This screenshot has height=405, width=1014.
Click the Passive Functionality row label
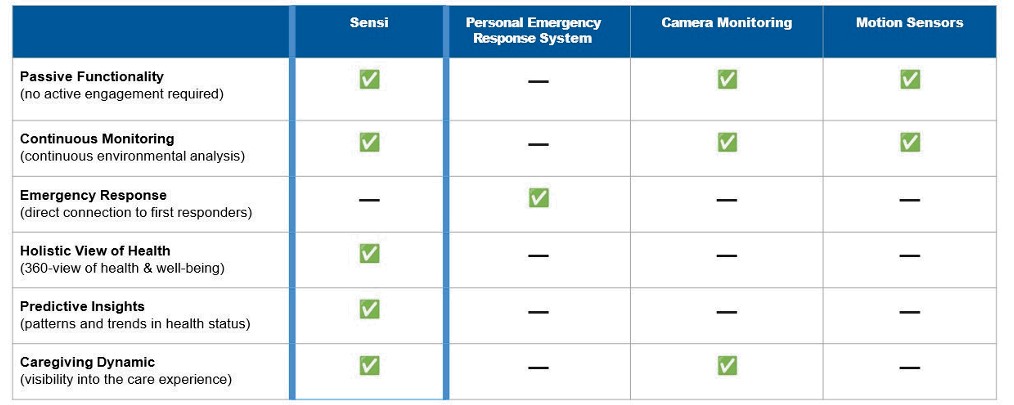point(92,77)
